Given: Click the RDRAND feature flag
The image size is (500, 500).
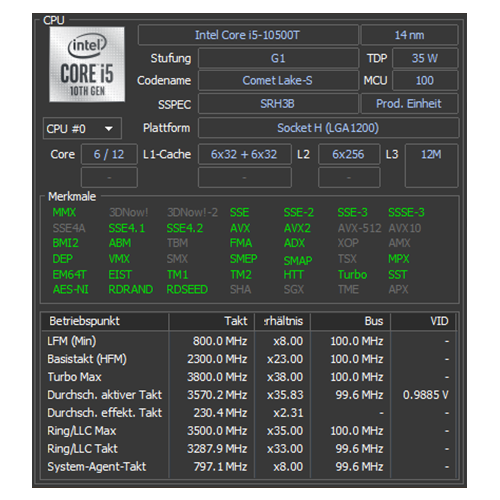Looking at the screenshot, I should tap(131, 289).
